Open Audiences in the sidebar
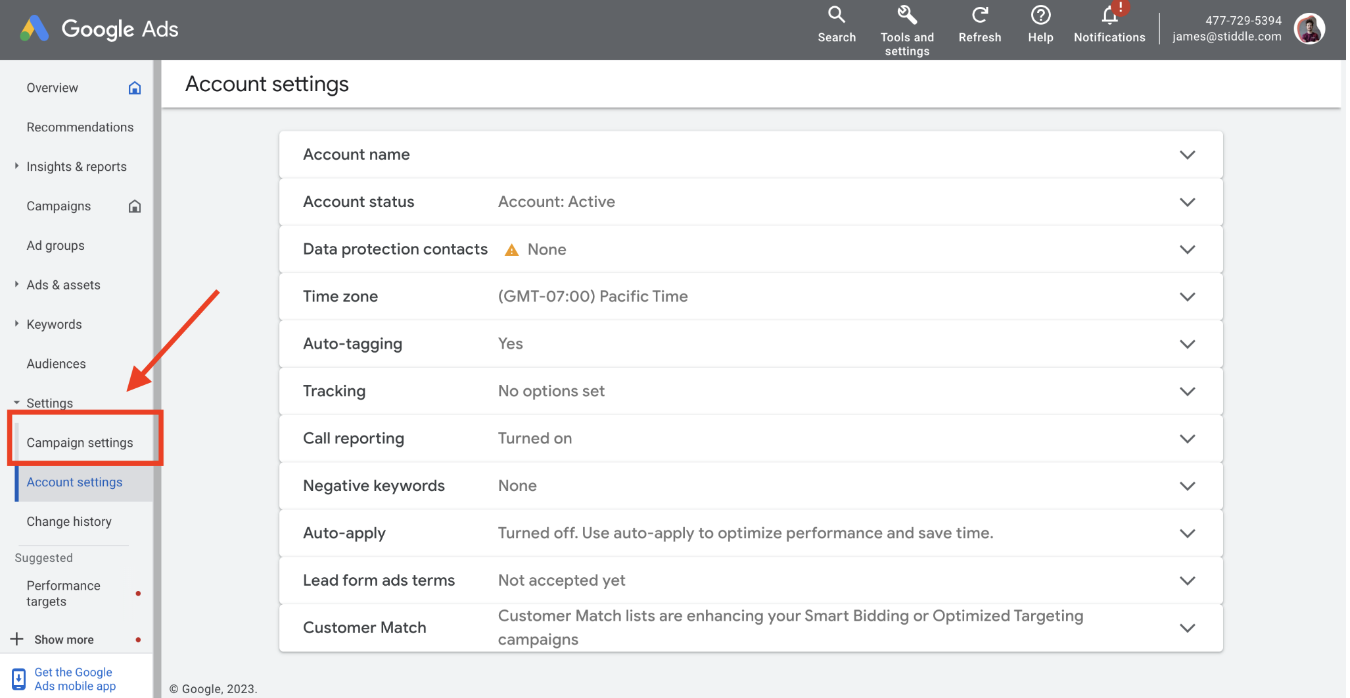1350x698 pixels. pos(56,364)
